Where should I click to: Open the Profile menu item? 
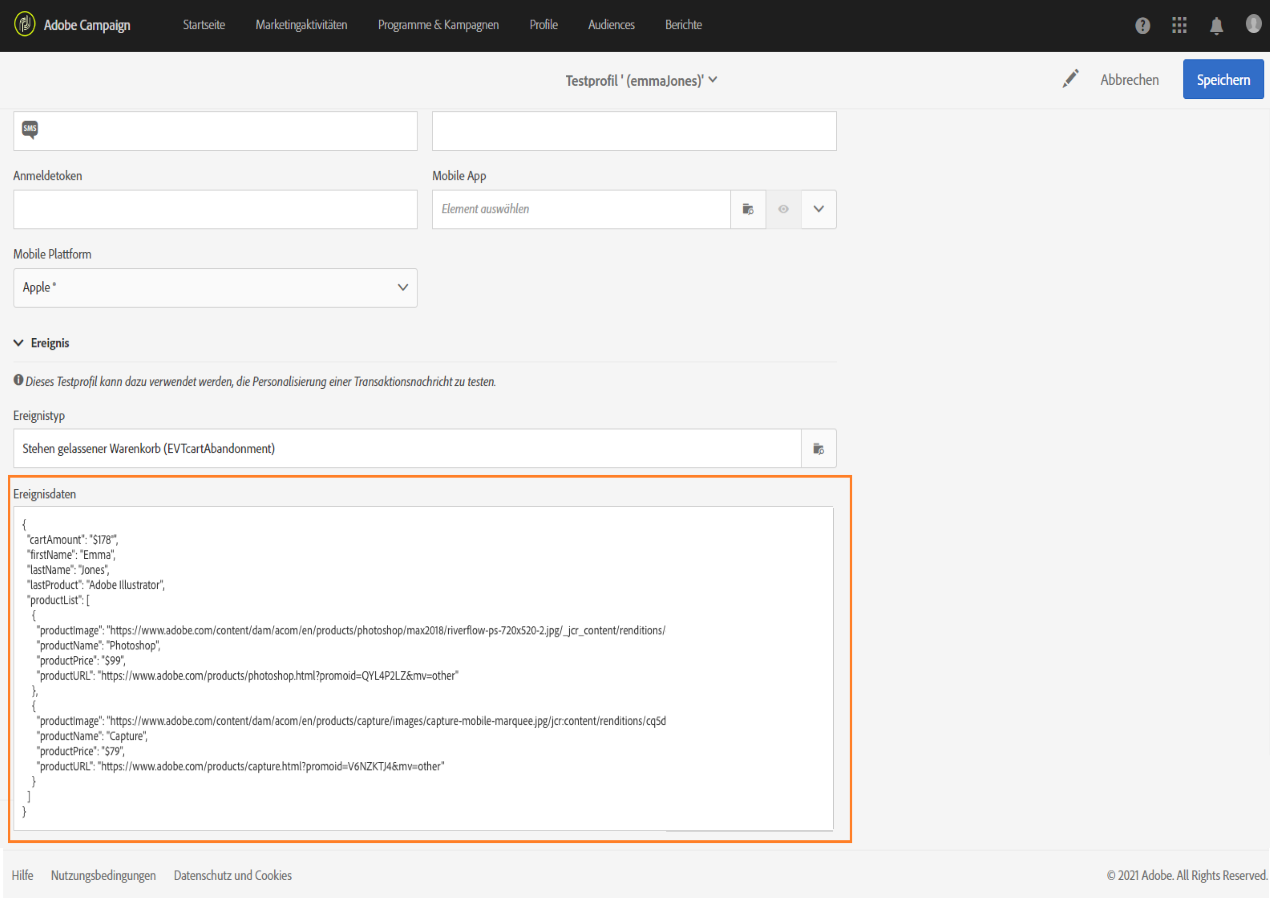pyautogui.click(x=544, y=25)
